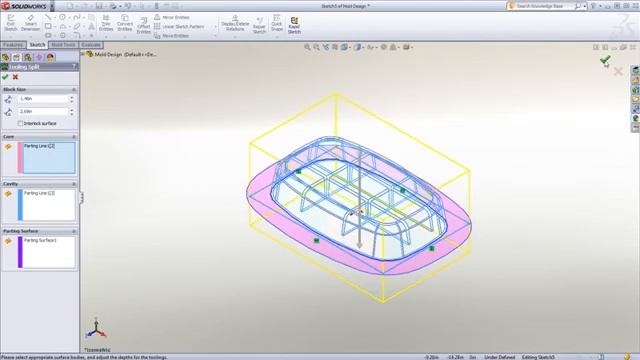Select the Spline sketch tool
Screen dimensions: 640x360
77,17
